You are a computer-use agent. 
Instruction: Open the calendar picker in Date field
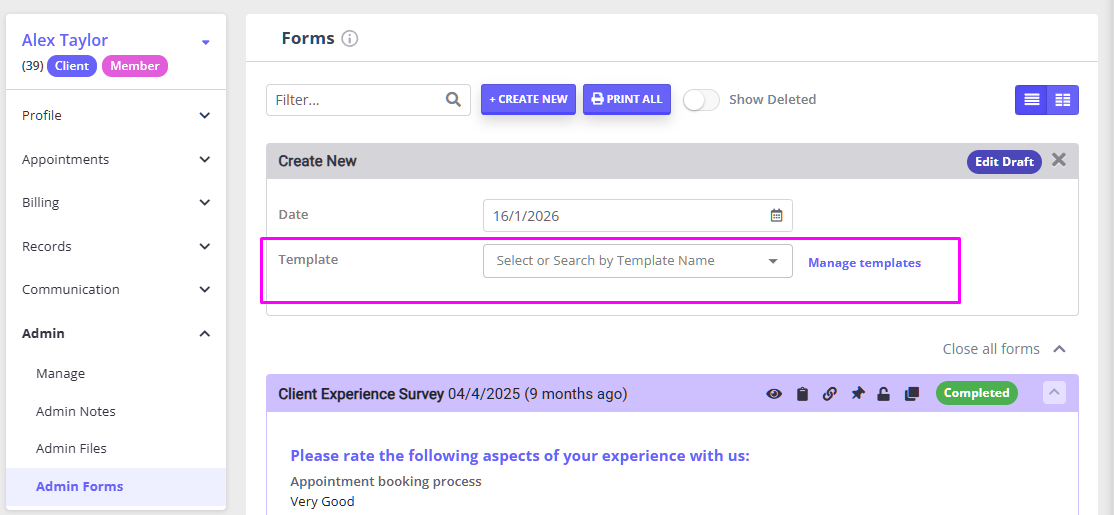pyautogui.click(x=776, y=215)
